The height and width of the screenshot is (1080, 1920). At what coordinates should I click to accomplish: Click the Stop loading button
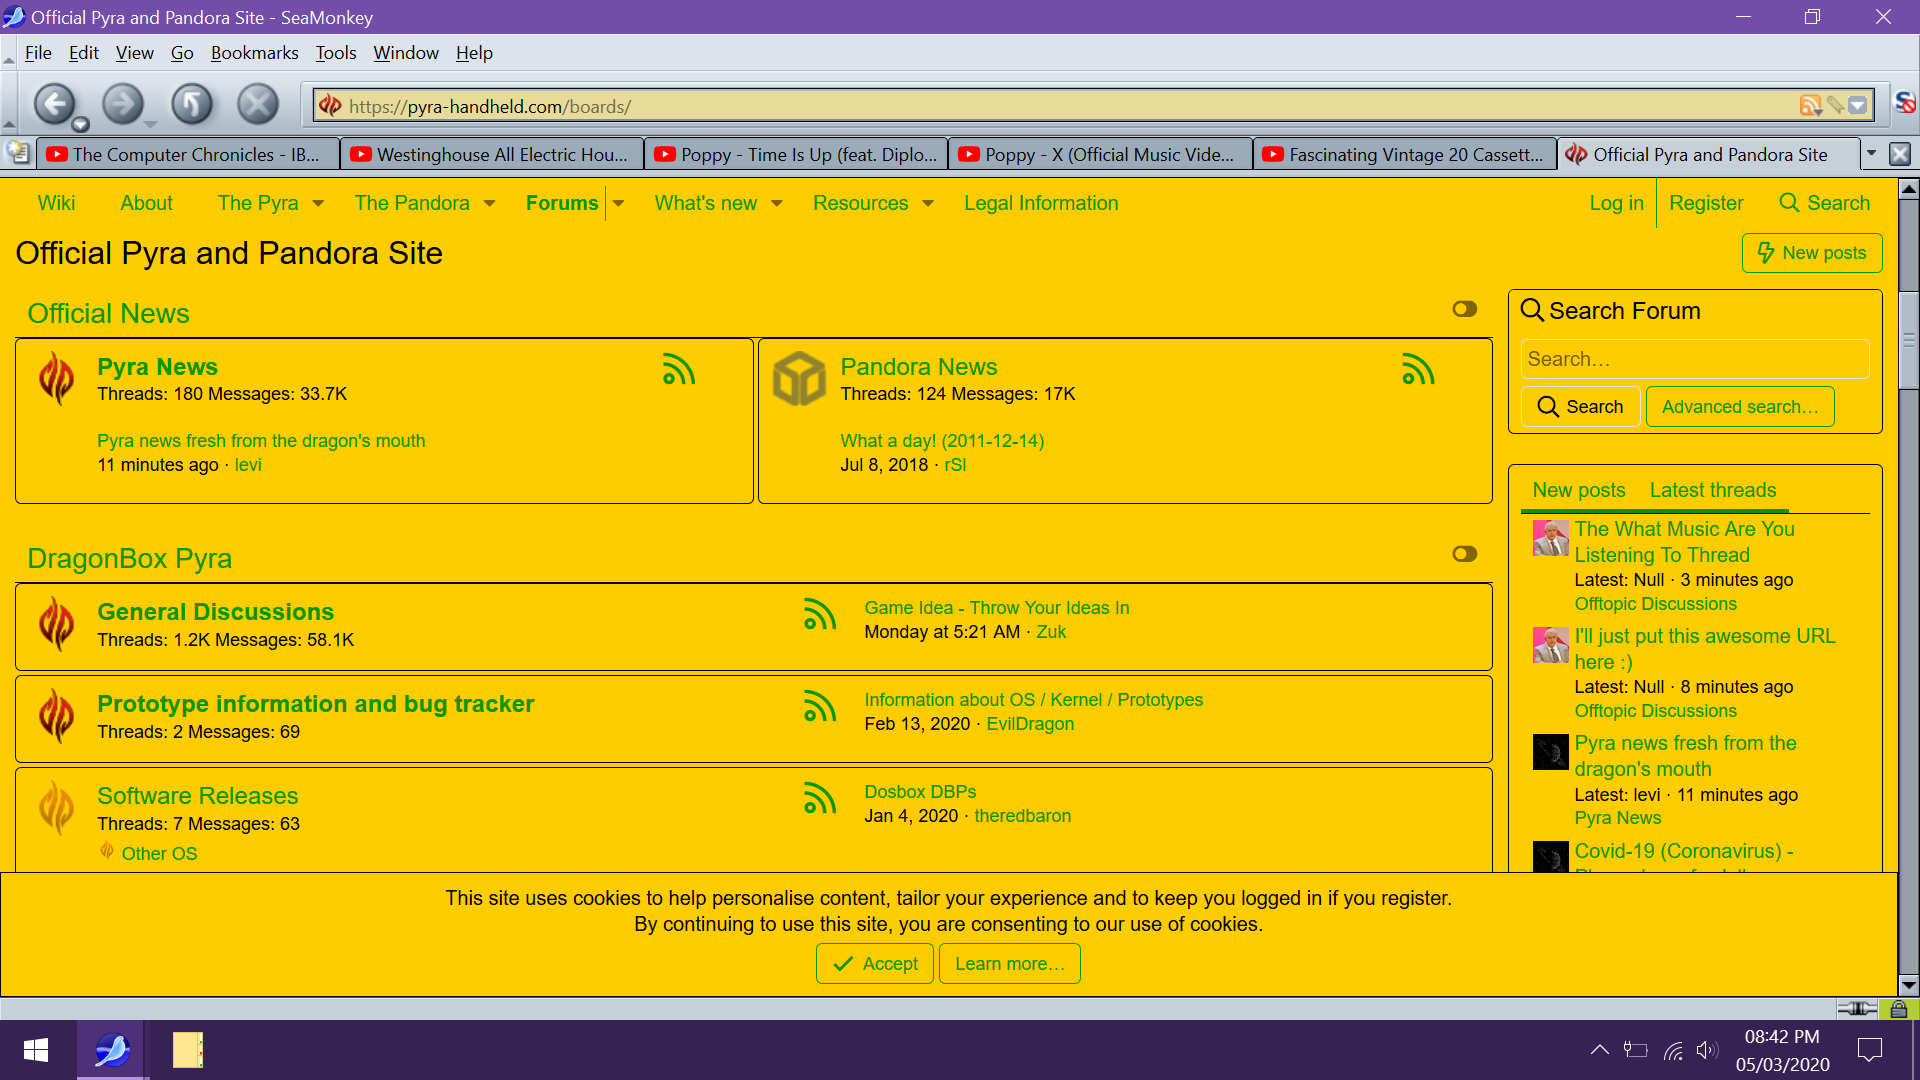tap(257, 104)
